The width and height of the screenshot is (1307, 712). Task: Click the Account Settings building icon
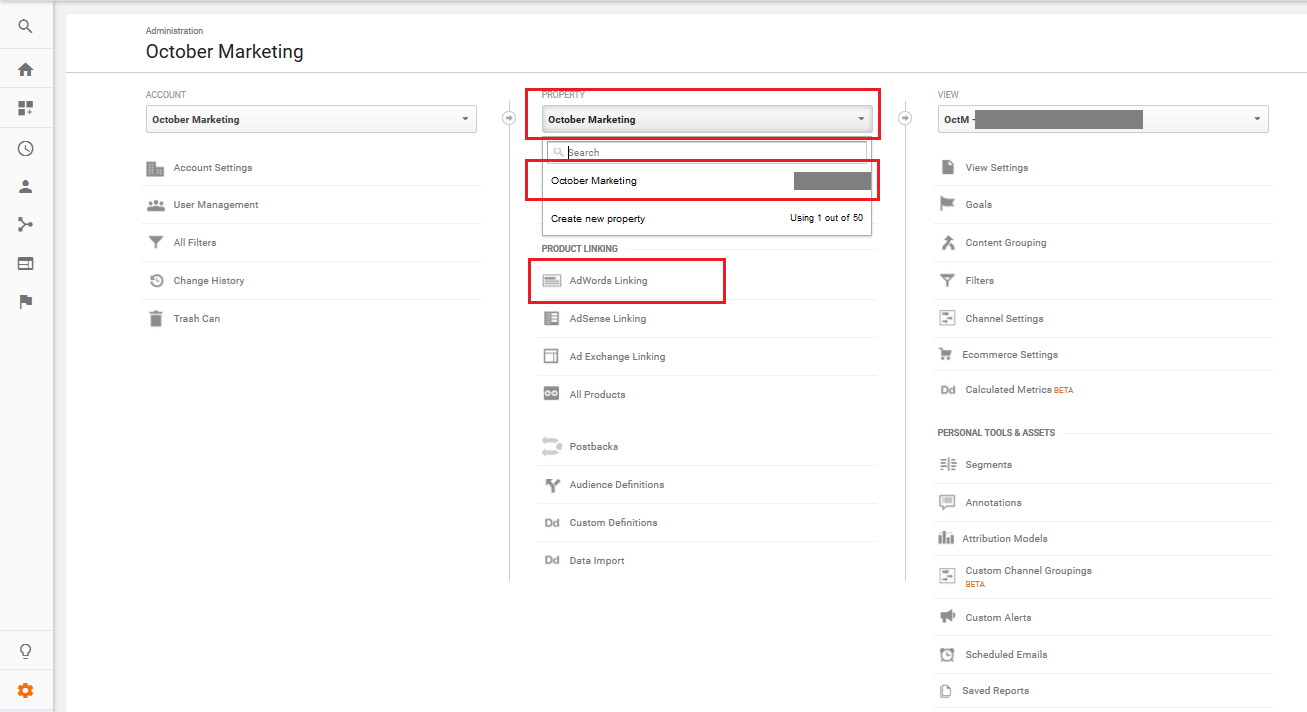[155, 168]
